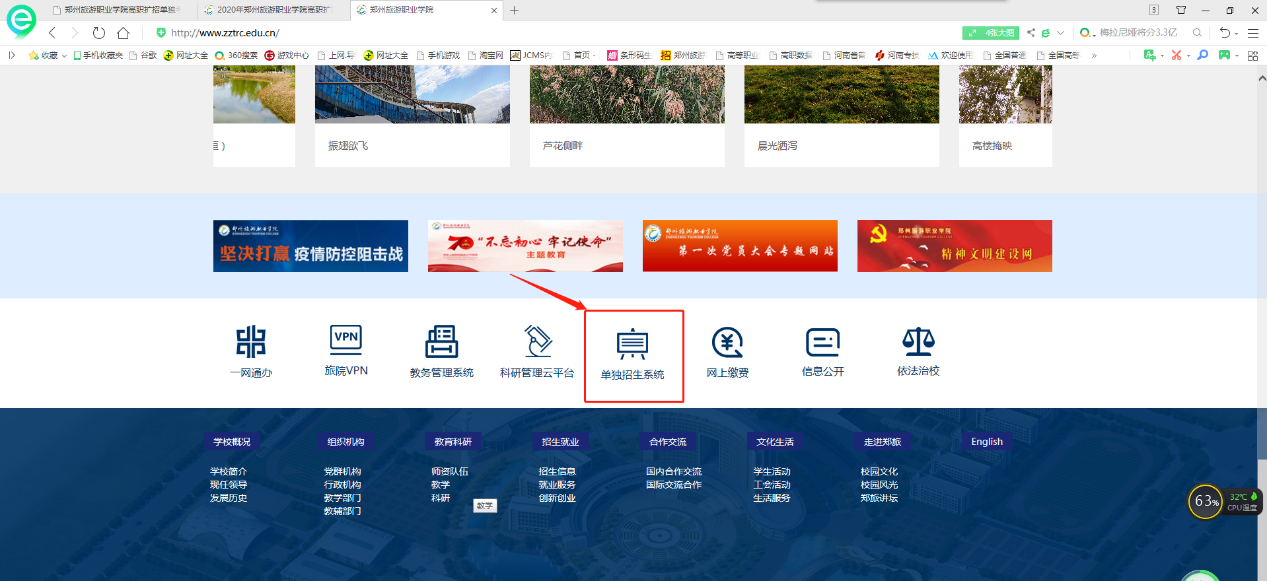This screenshot has width=1267, height=581.
Task: Open 教务管理系统 printer icon
Action: coord(441,342)
